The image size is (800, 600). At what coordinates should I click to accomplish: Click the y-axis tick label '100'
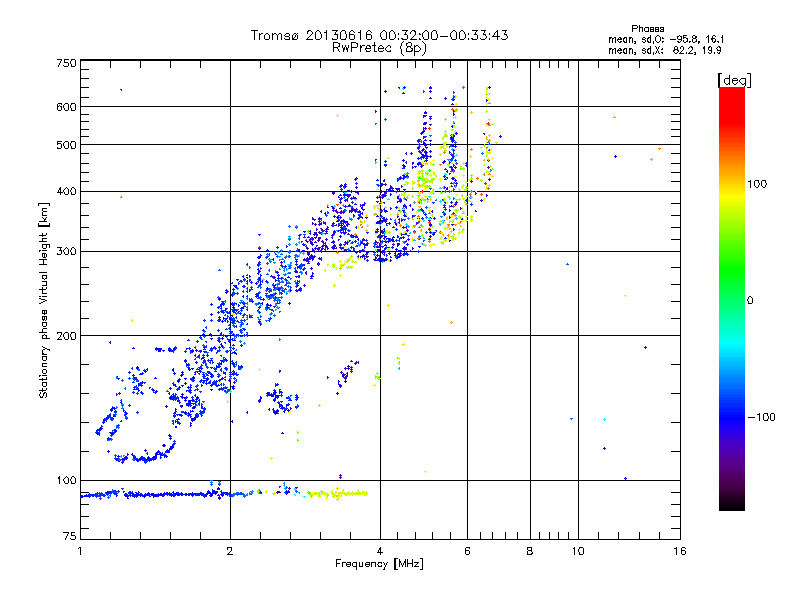66,481
